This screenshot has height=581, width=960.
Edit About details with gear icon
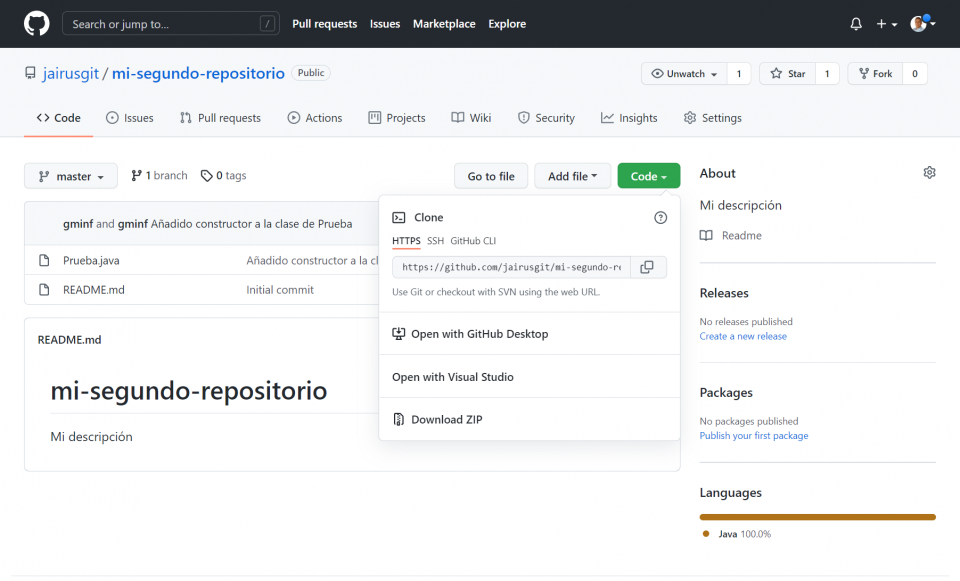(x=929, y=173)
